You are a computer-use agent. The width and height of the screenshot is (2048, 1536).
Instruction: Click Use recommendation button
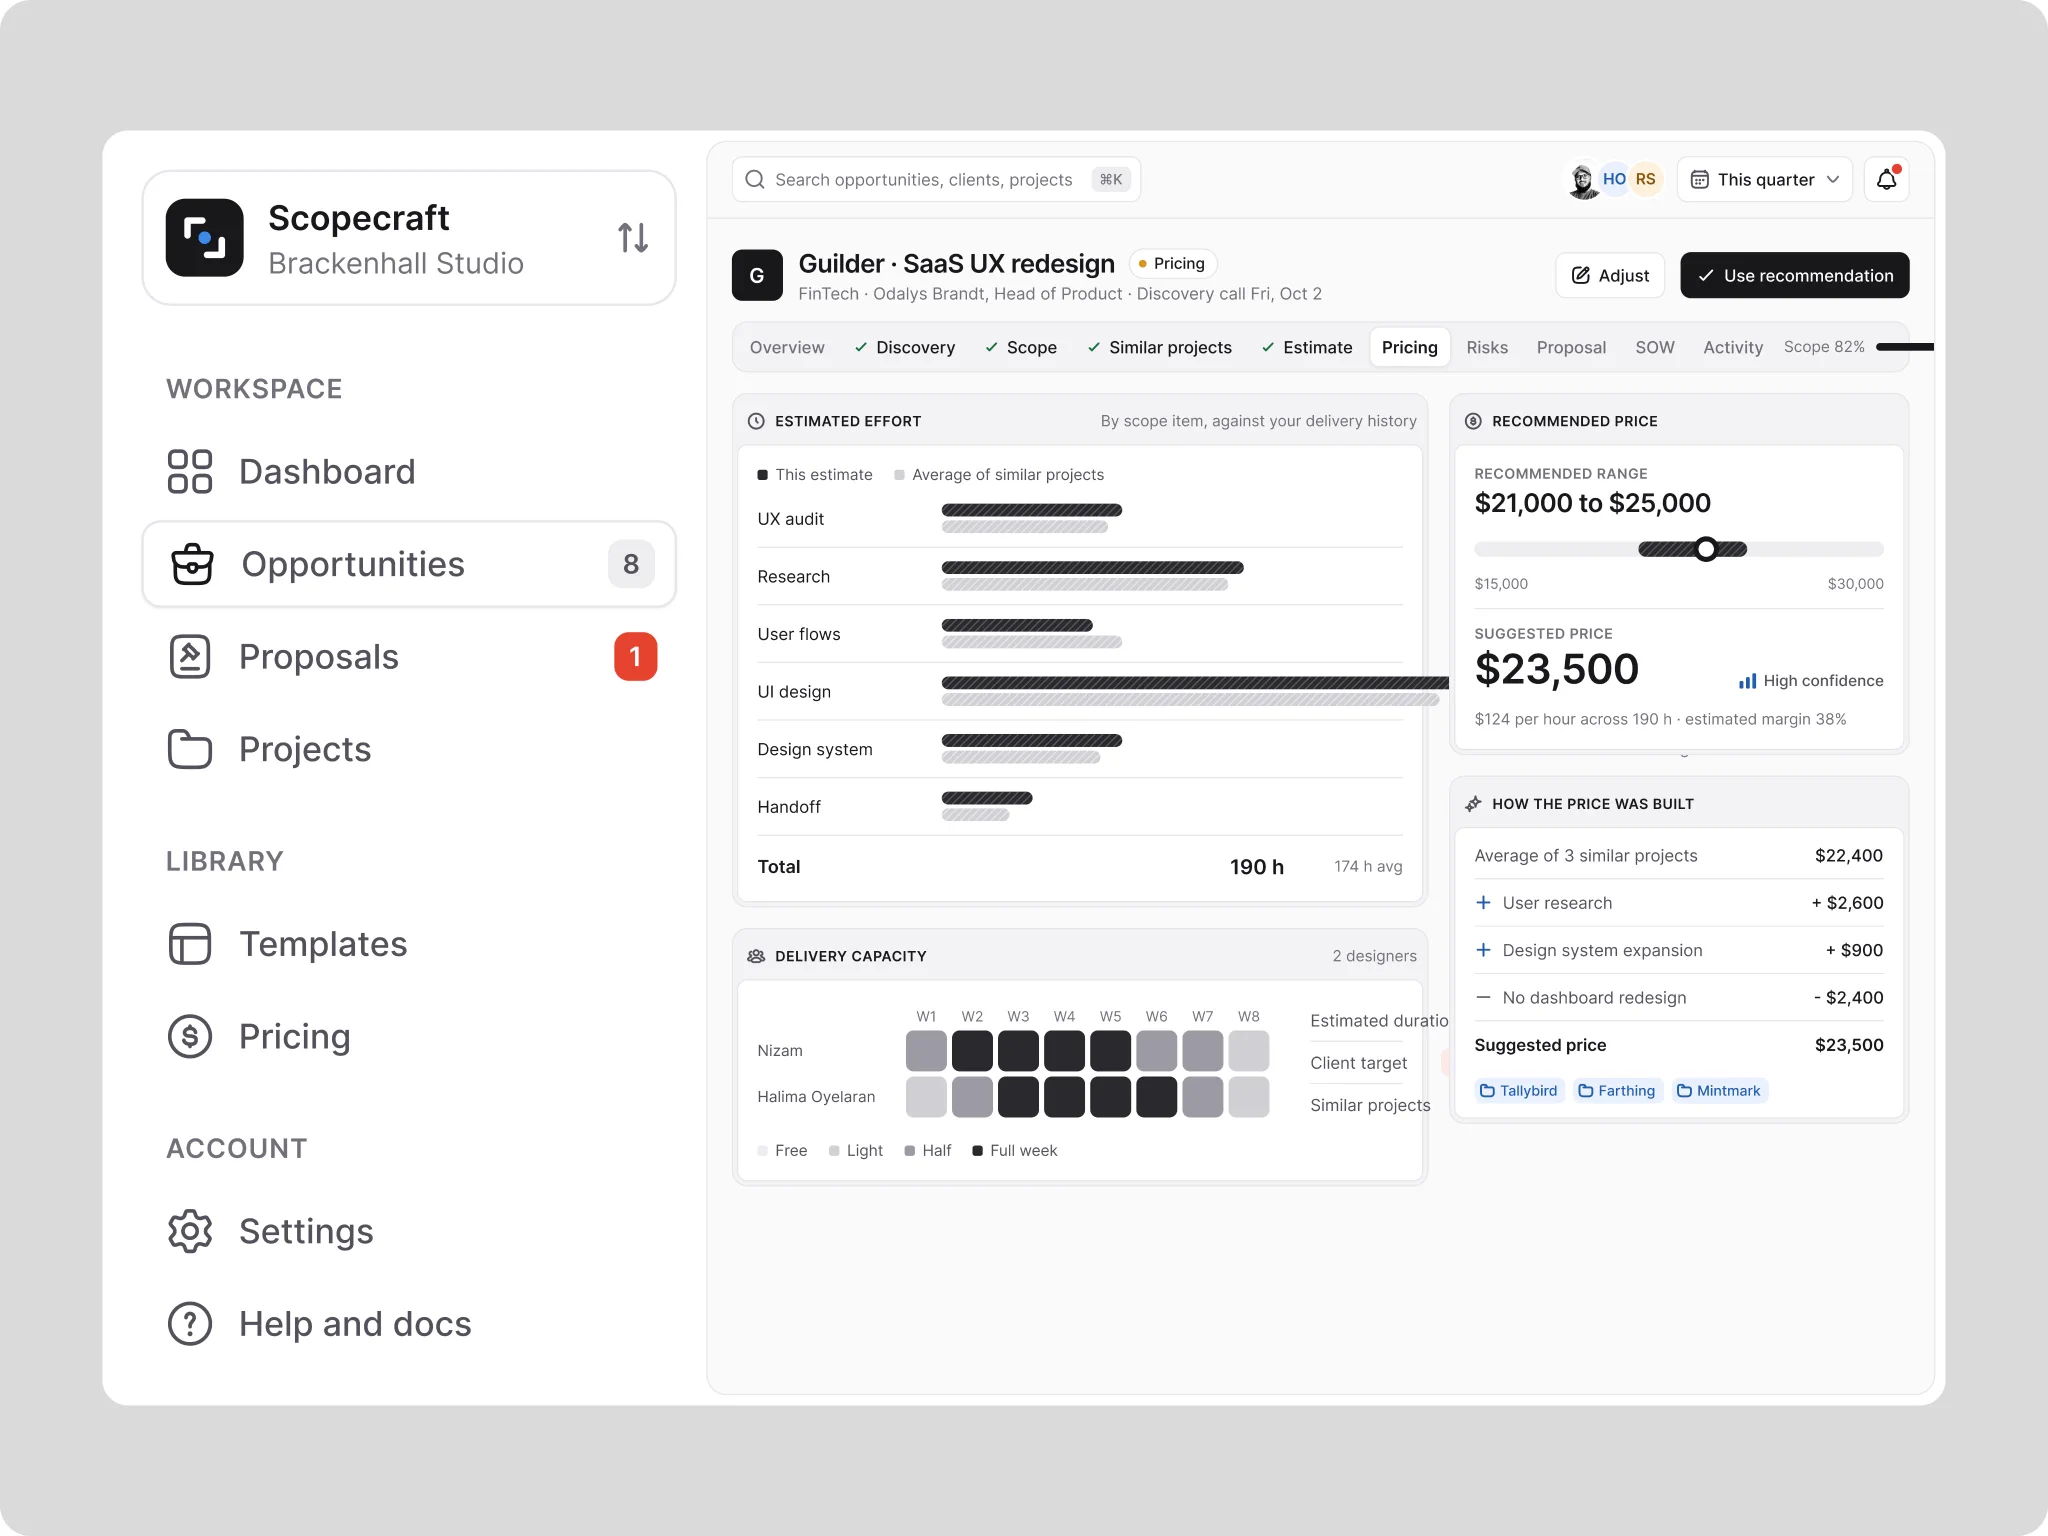(1795, 275)
